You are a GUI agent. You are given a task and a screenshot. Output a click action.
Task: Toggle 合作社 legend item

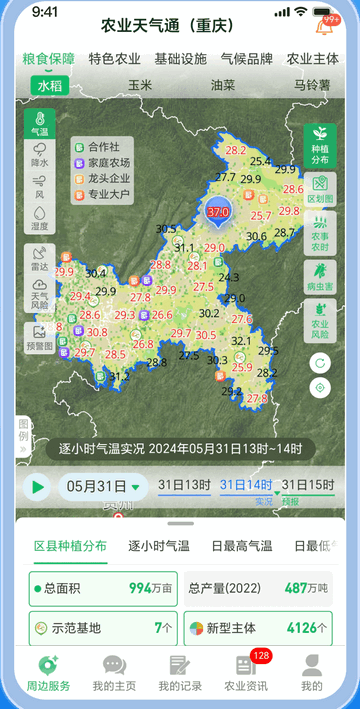pos(98,147)
